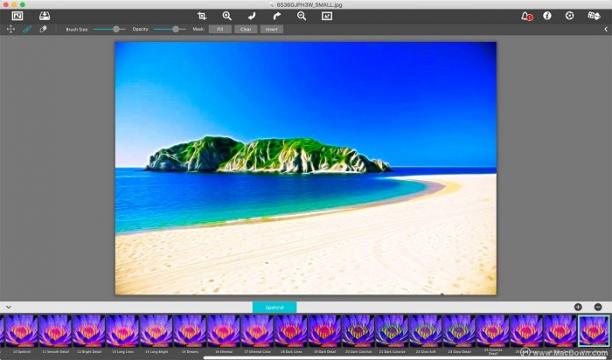The image size is (612, 360).
Task: Select the mask Brush tool
Action: pos(27,29)
